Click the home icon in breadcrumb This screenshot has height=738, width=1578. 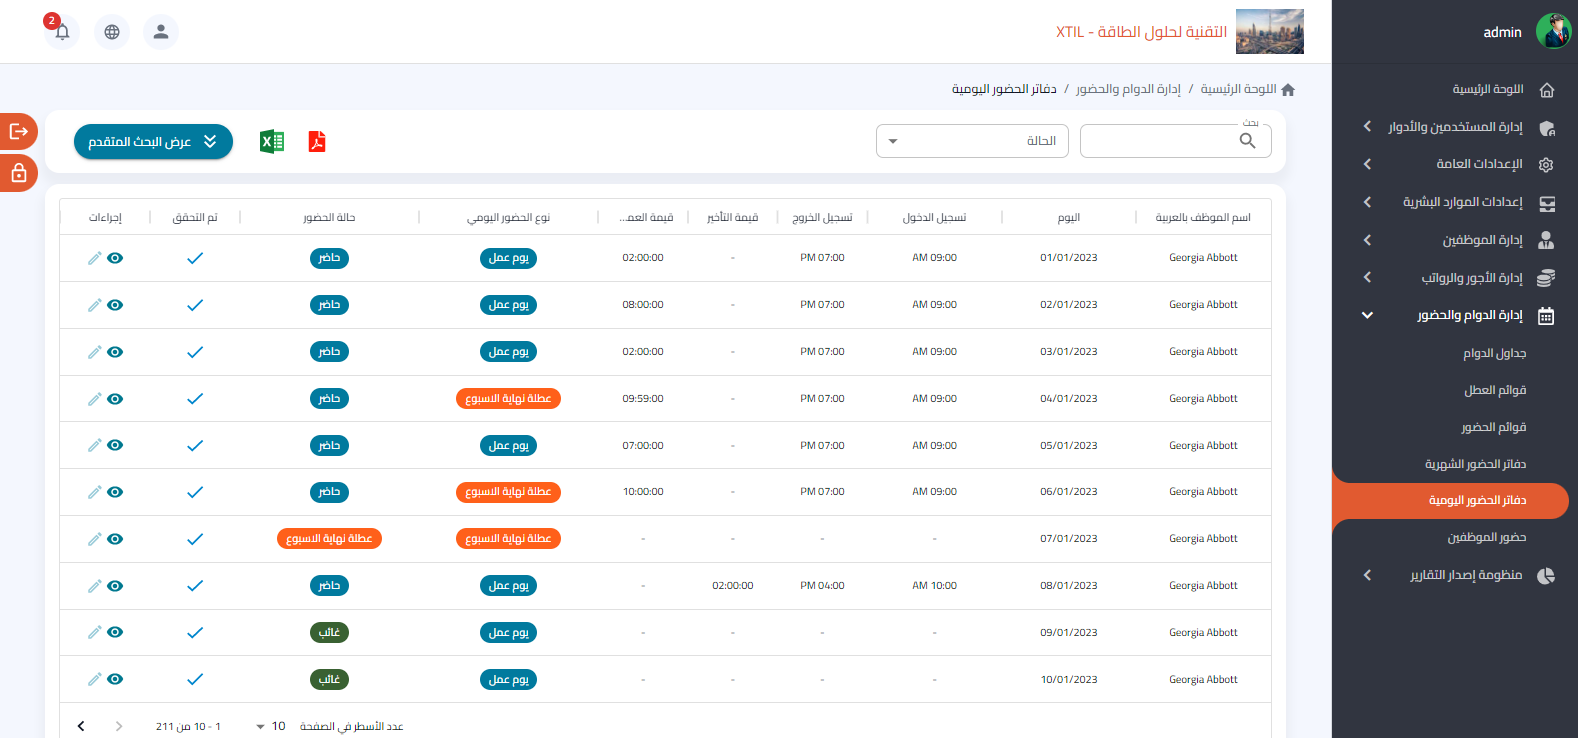[x=1288, y=90]
